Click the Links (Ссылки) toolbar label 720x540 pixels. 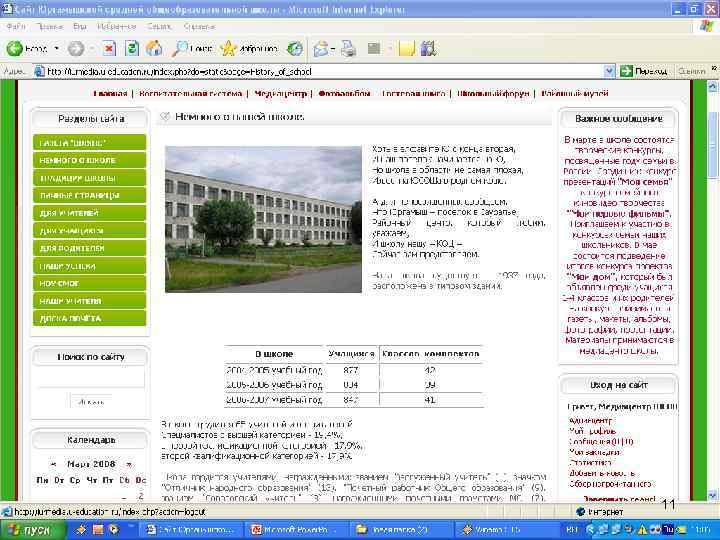692,71
